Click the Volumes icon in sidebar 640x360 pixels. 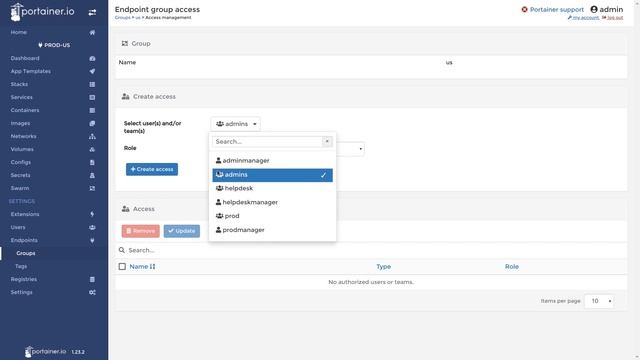coord(92,149)
